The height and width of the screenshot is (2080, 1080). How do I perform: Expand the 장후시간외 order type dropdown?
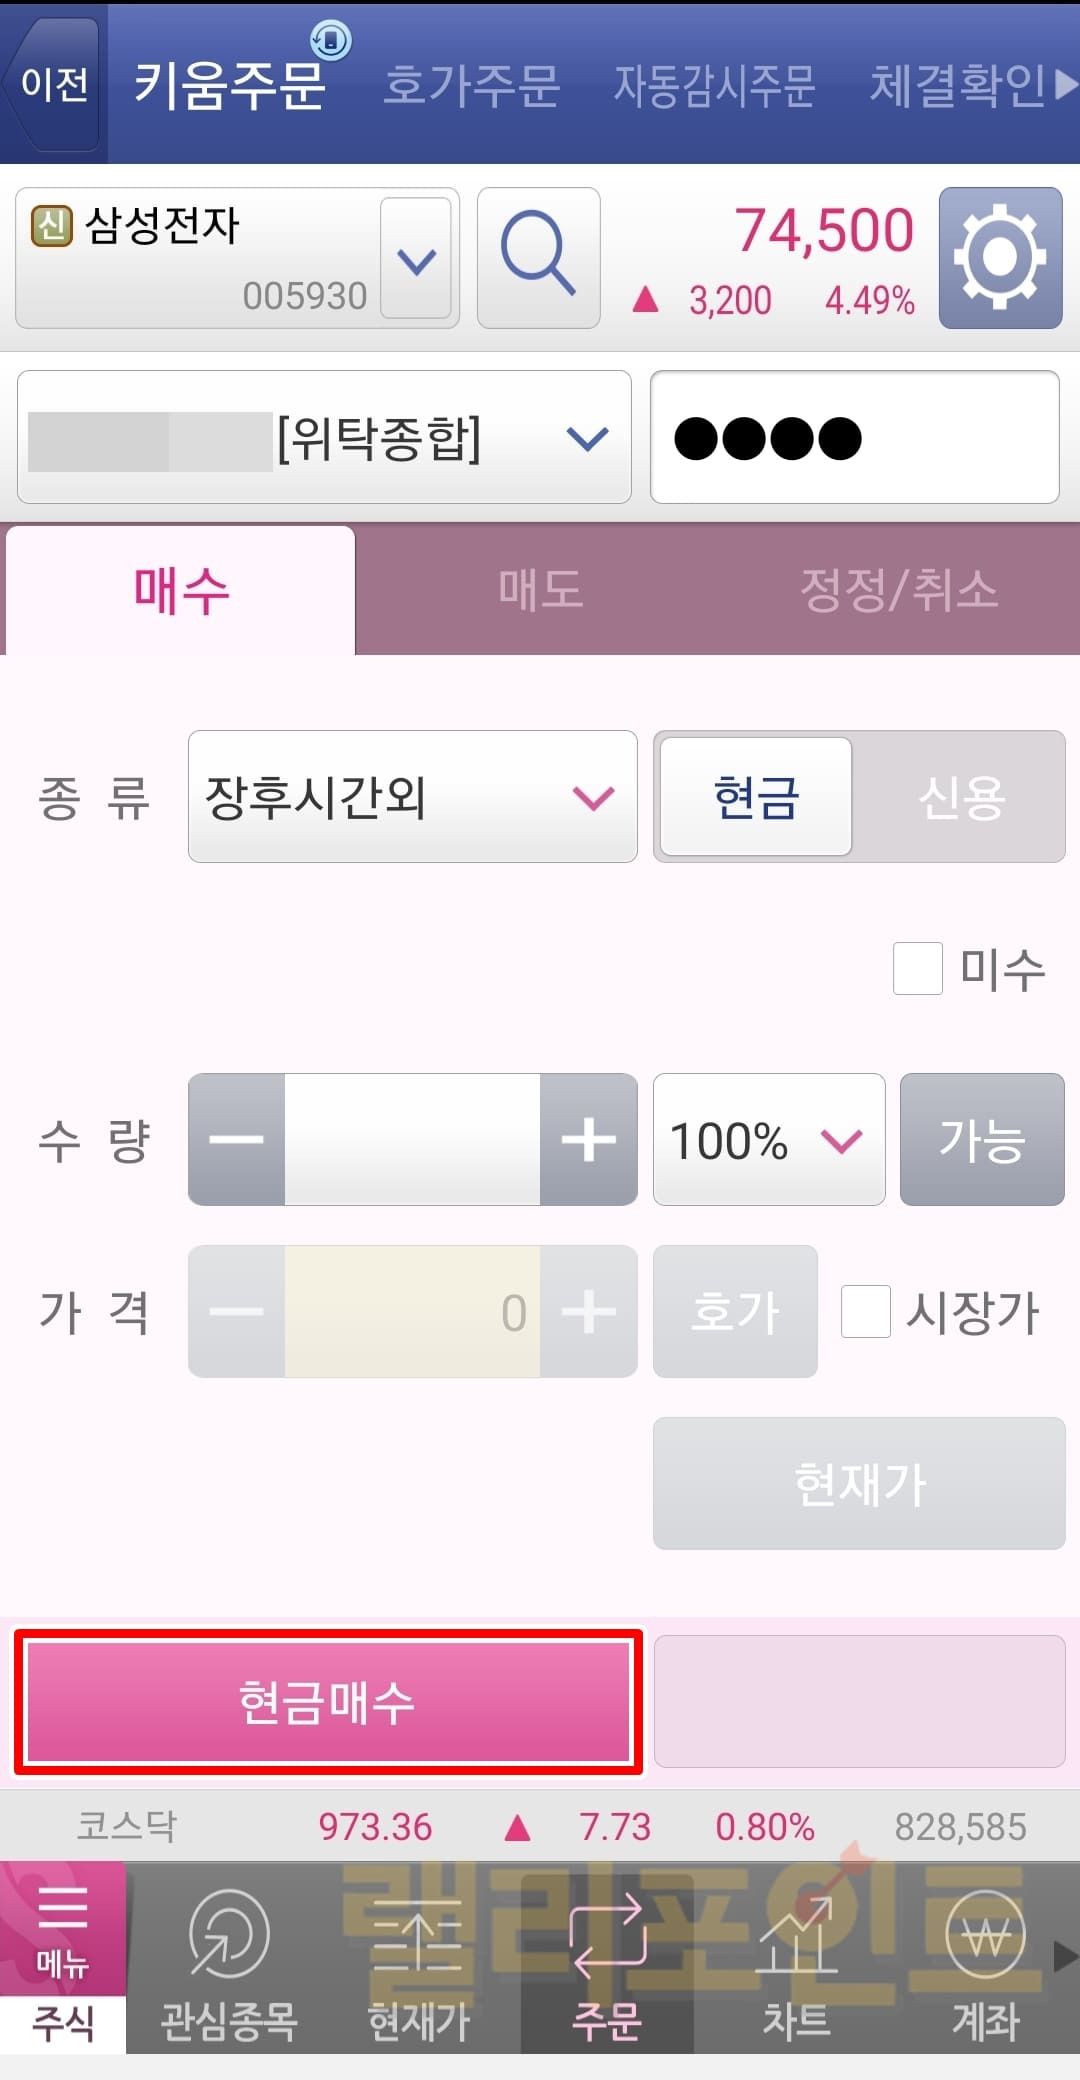tap(412, 797)
